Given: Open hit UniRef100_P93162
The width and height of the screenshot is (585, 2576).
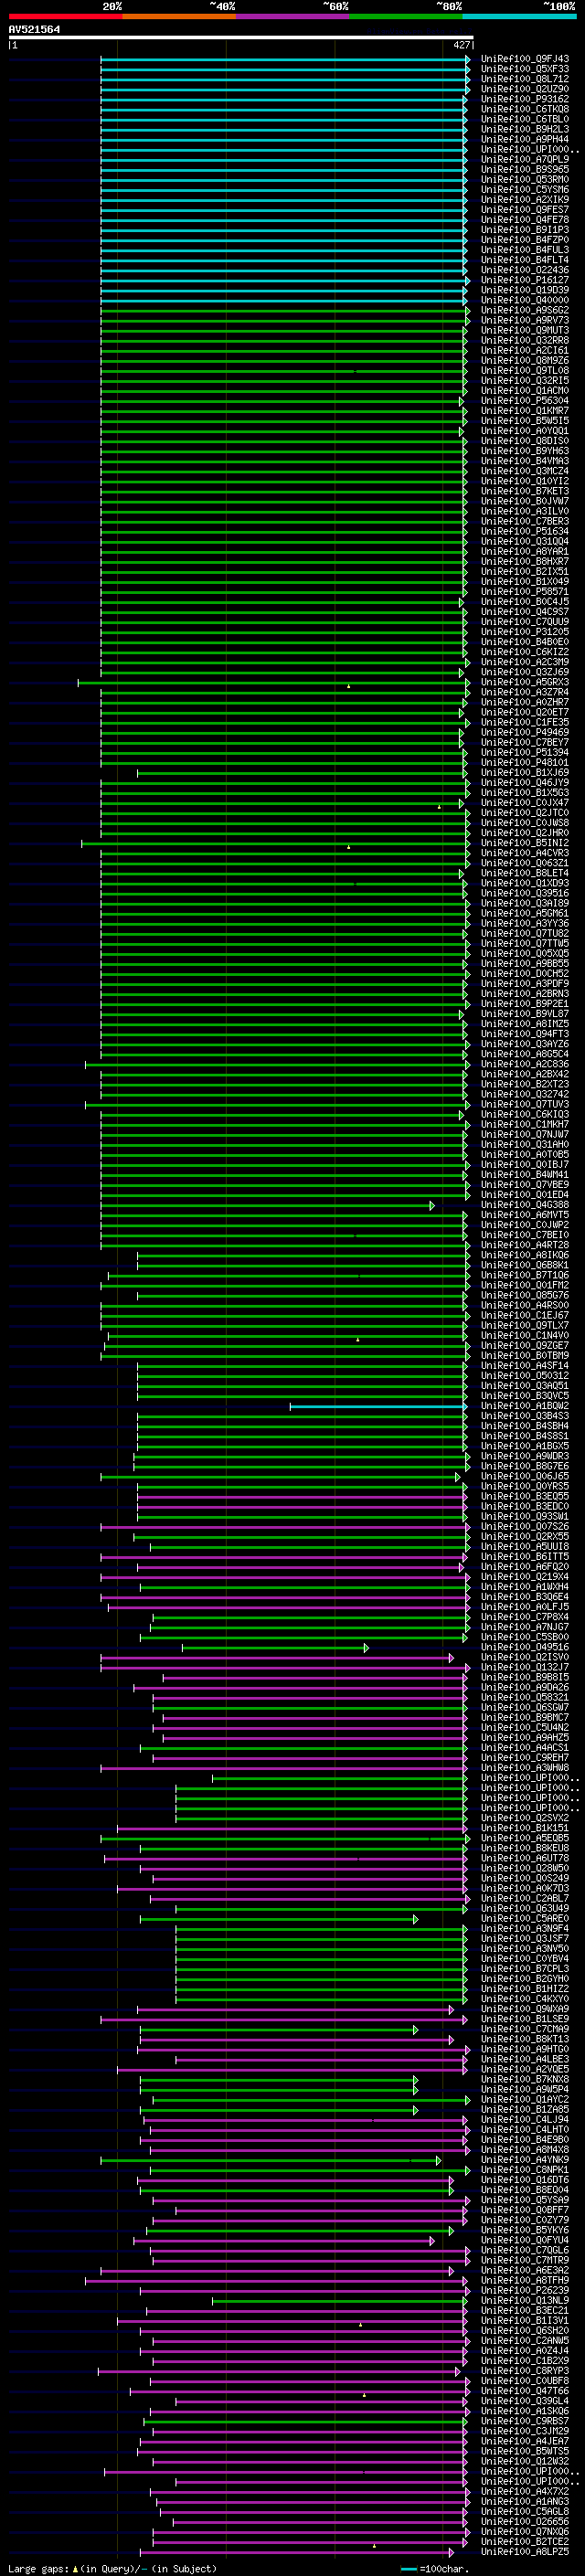Looking at the screenshot, I should pyautogui.click(x=524, y=99).
